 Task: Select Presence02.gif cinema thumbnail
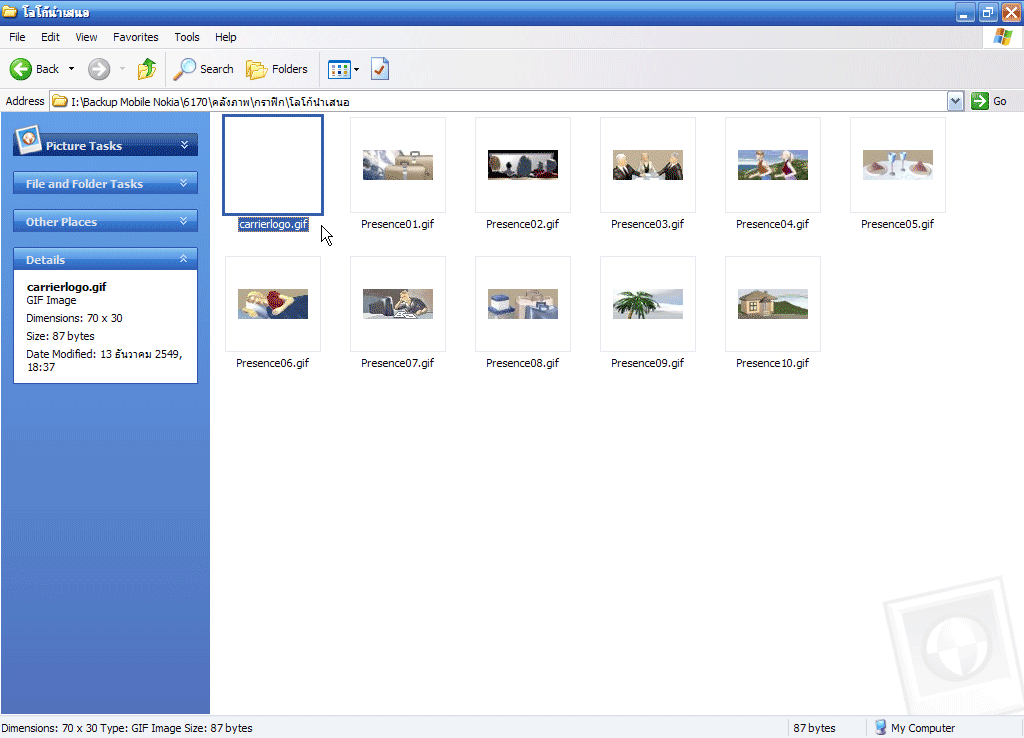click(x=523, y=165)
